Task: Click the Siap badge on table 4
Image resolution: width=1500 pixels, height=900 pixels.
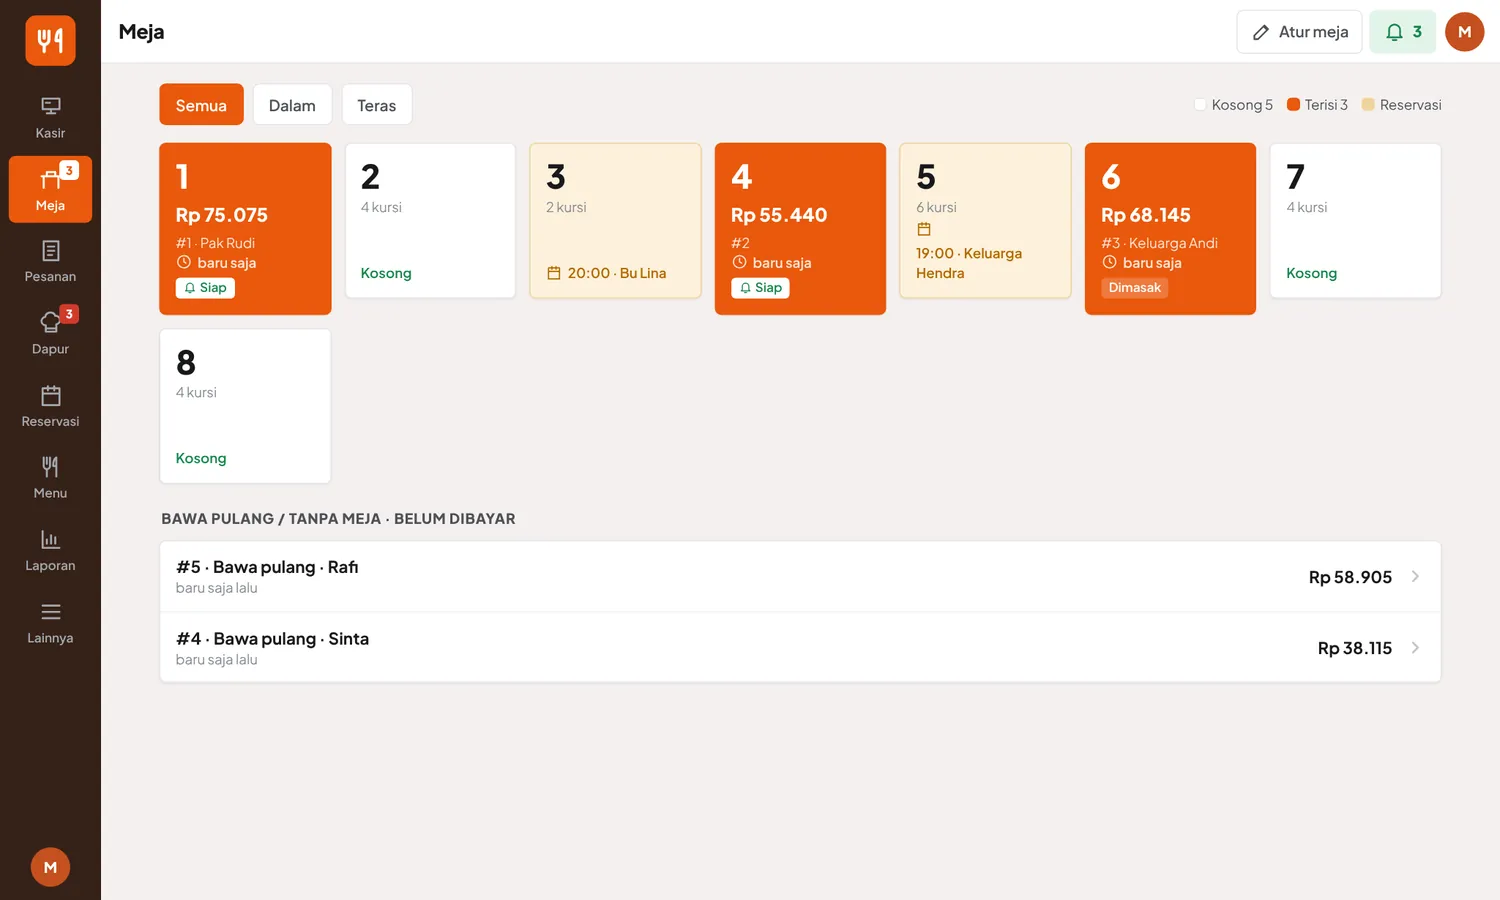Action: [760, 288]
